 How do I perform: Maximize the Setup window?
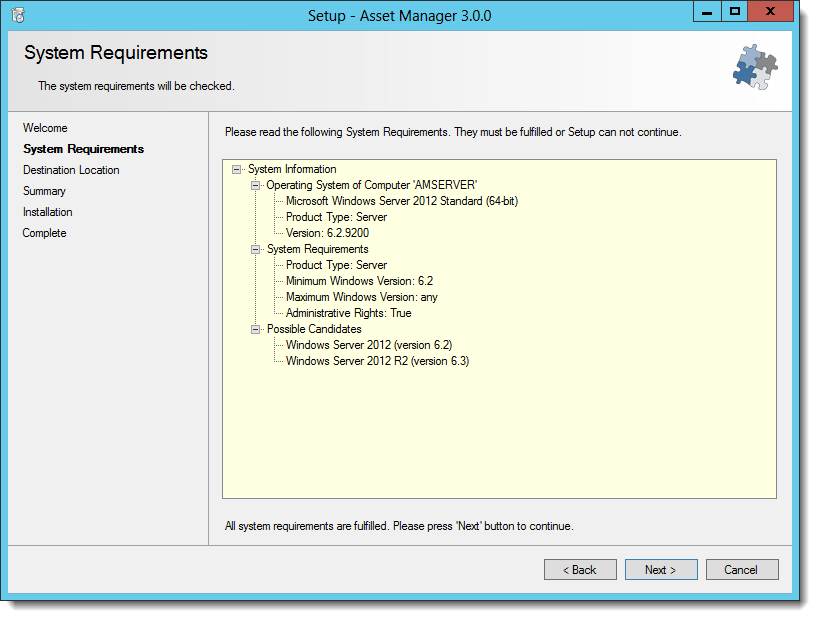[x=734, y=11]
